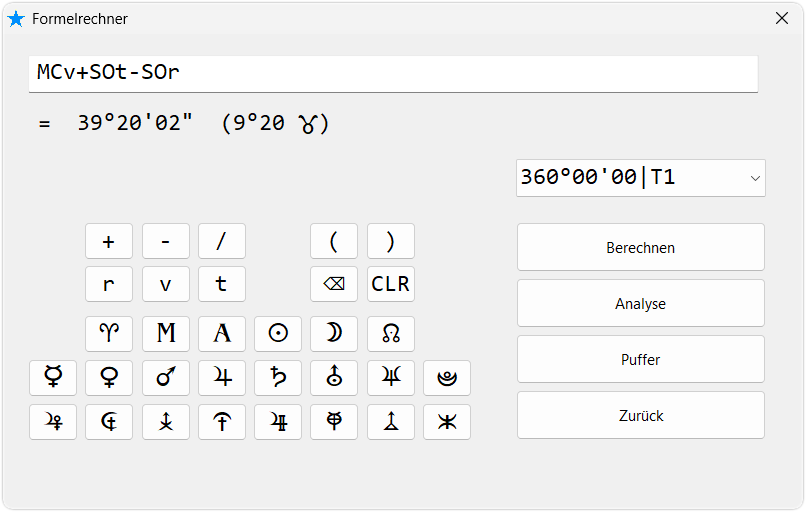Add the Aries point symbol
This screenshot has width=806, height=512.
109,334
